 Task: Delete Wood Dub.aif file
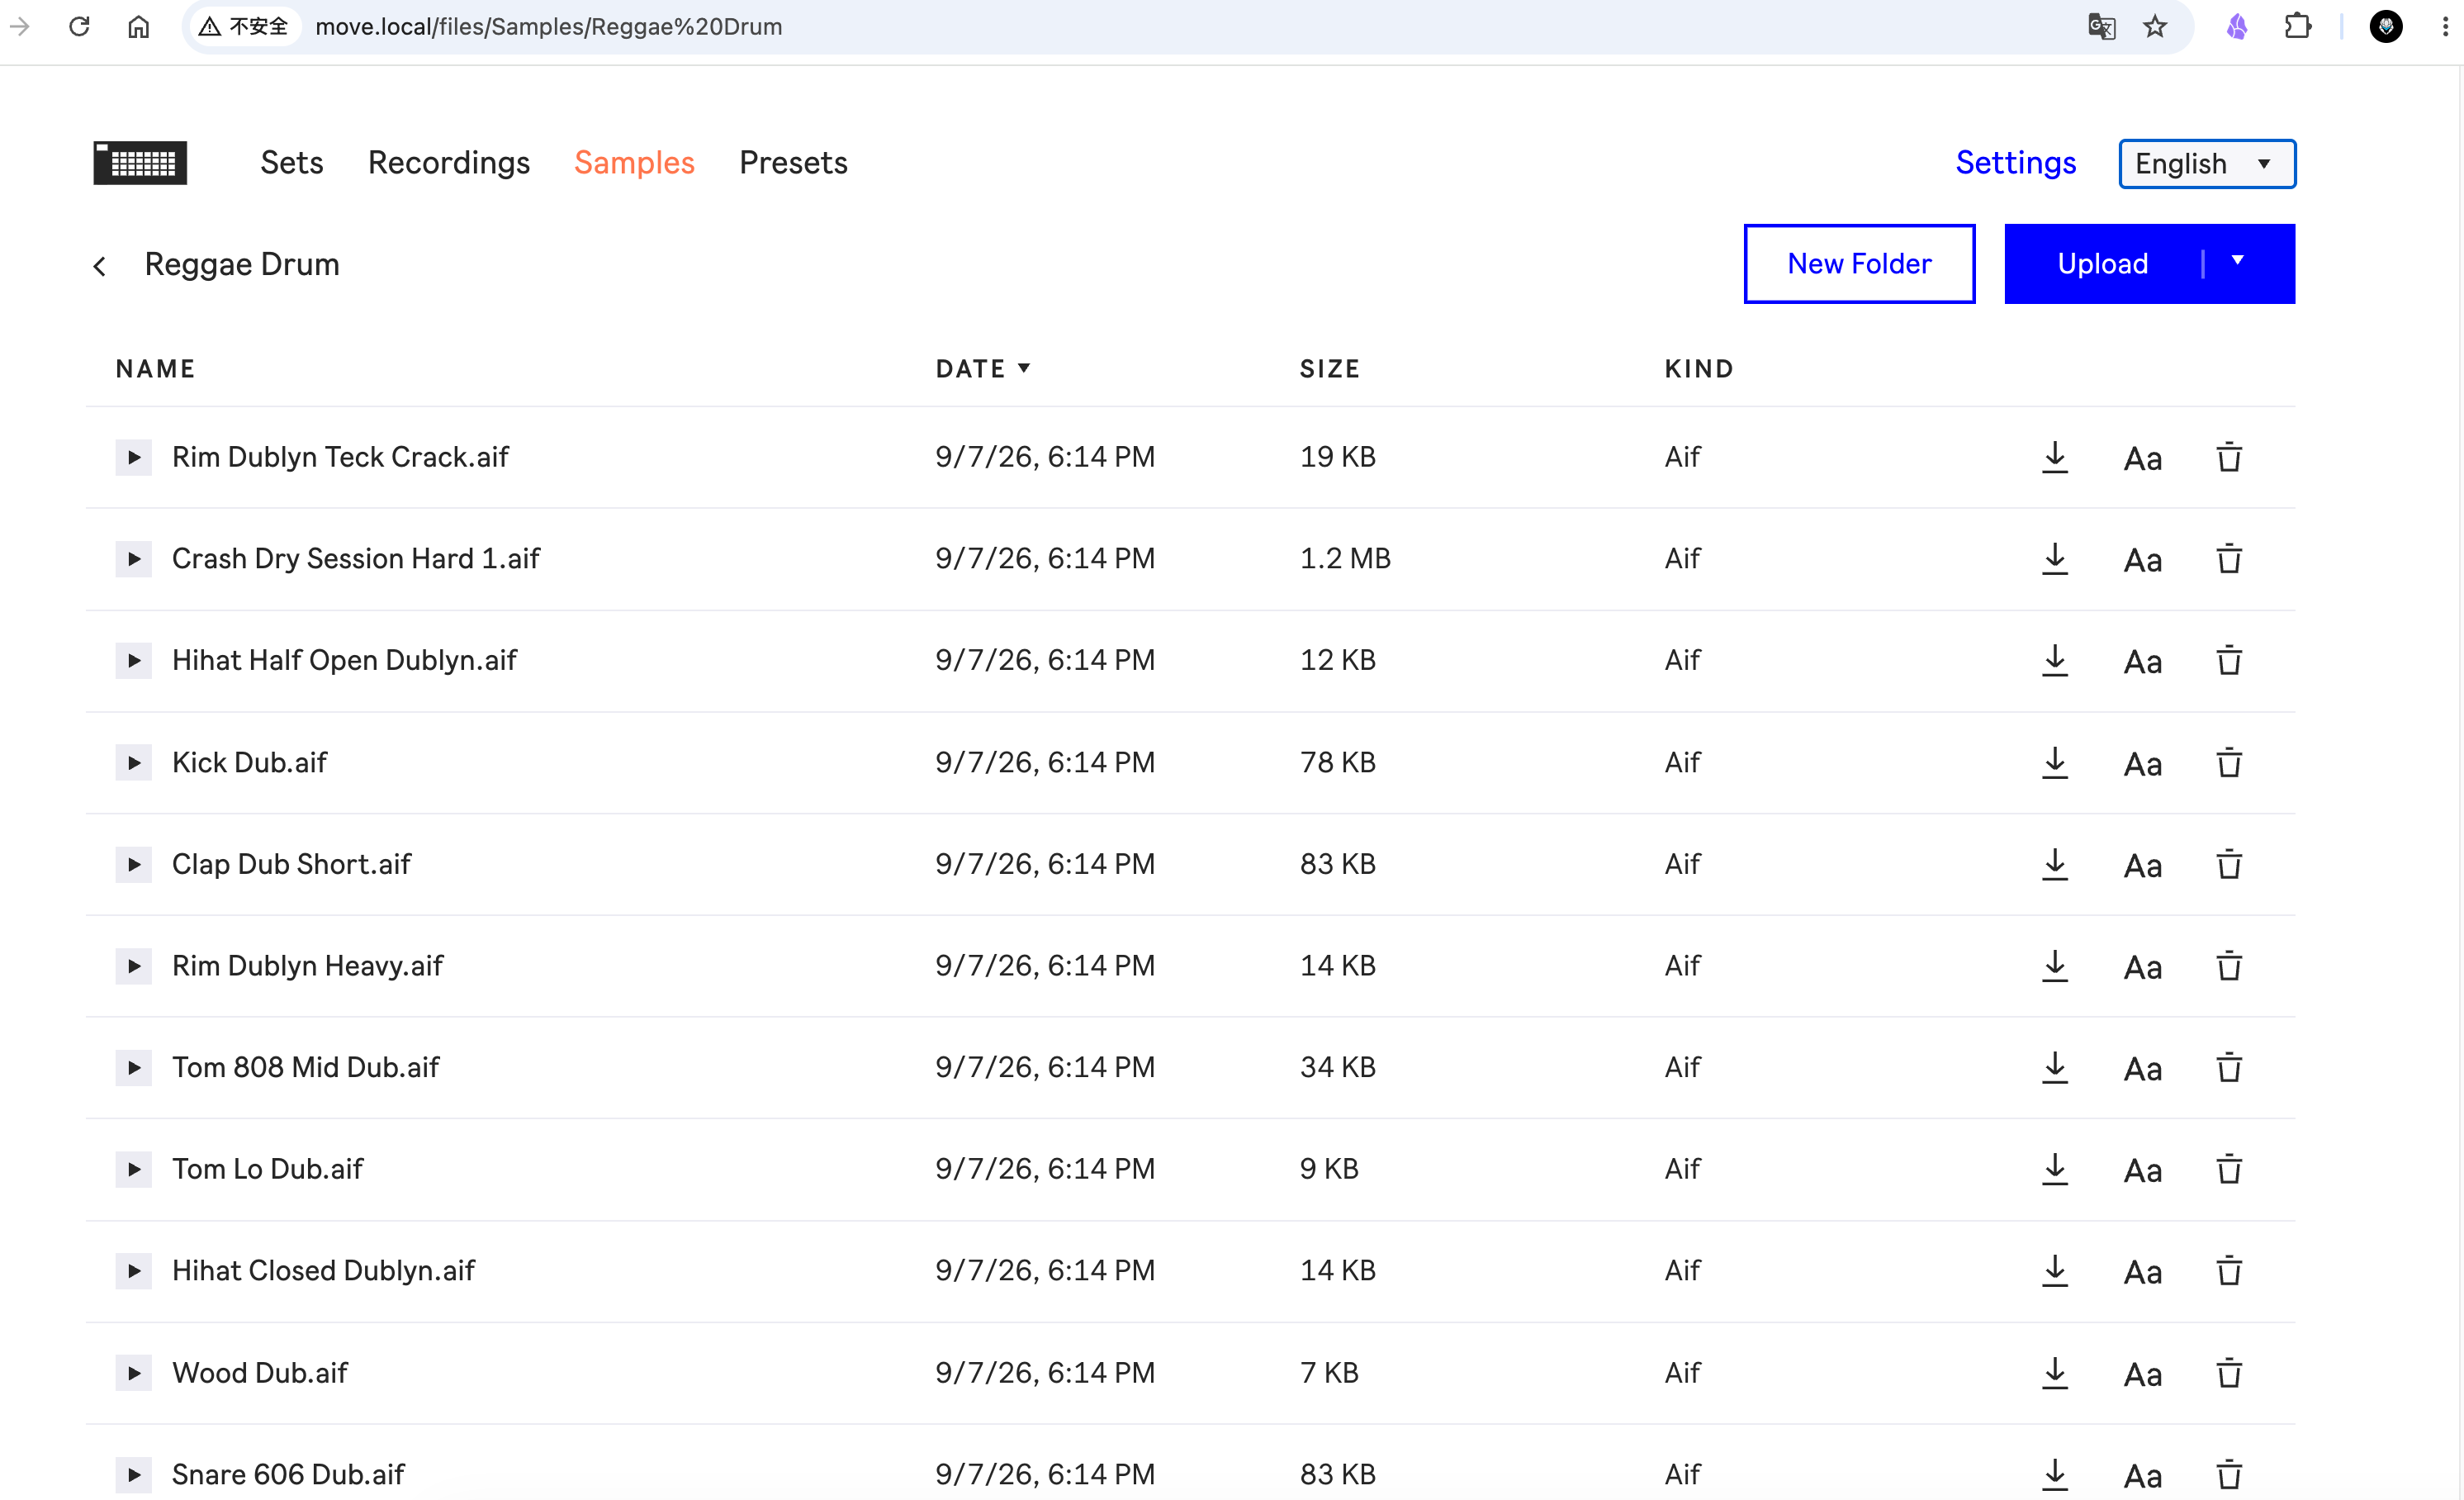coord(2229,1373)
